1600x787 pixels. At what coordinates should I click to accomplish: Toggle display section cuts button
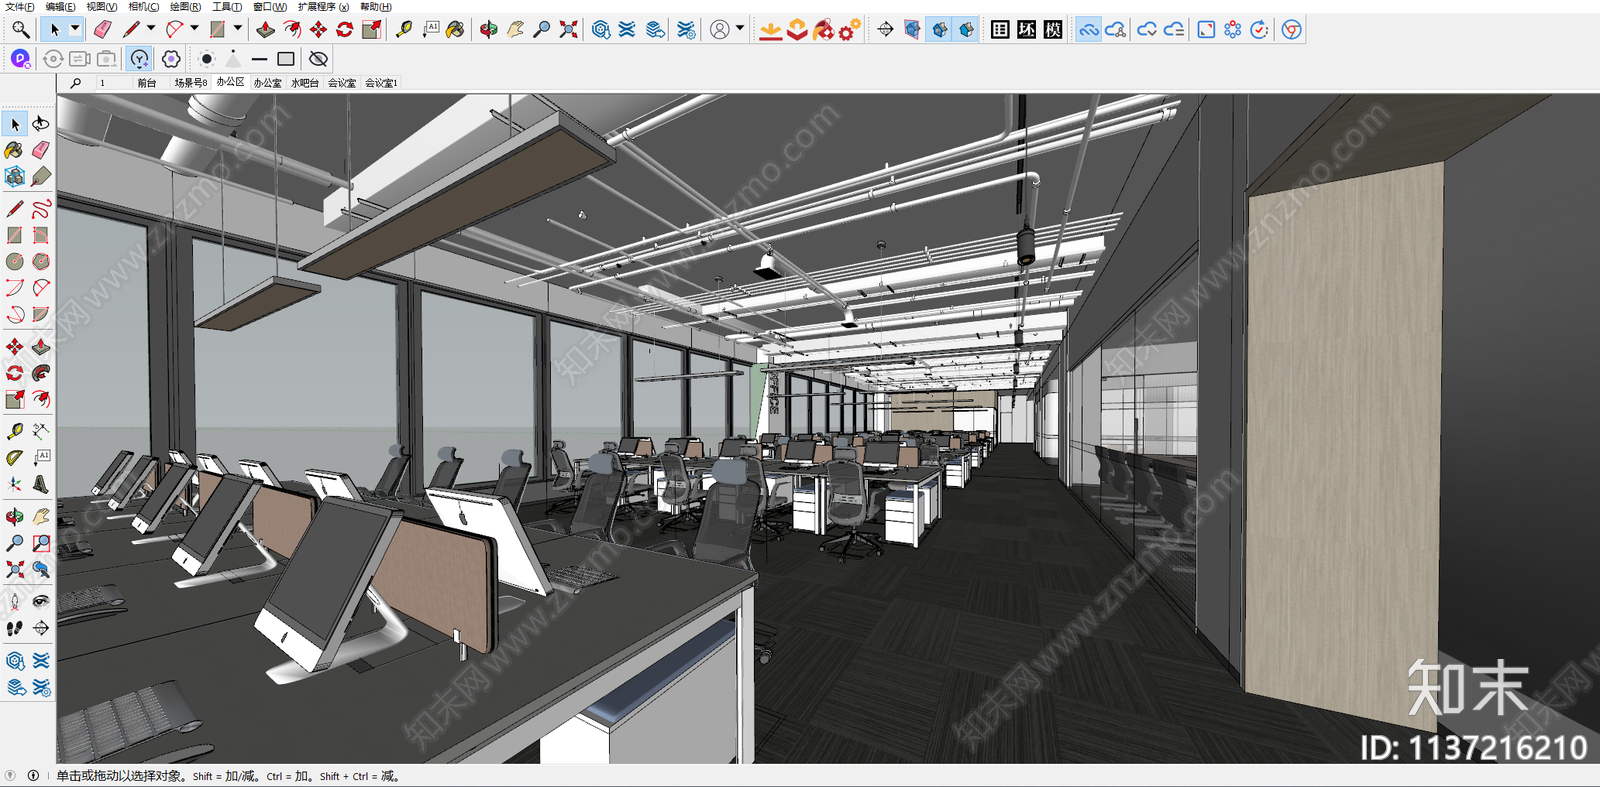tap(939, 30)
